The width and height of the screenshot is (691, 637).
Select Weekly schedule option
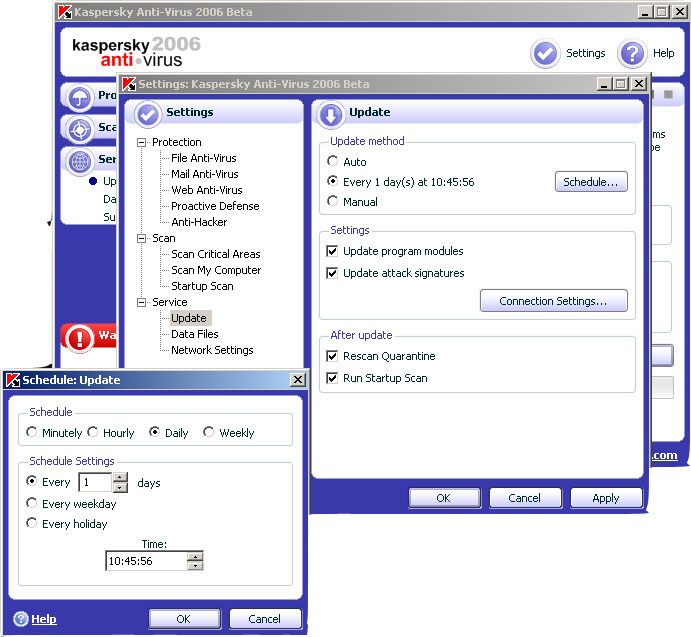(208, 432)
